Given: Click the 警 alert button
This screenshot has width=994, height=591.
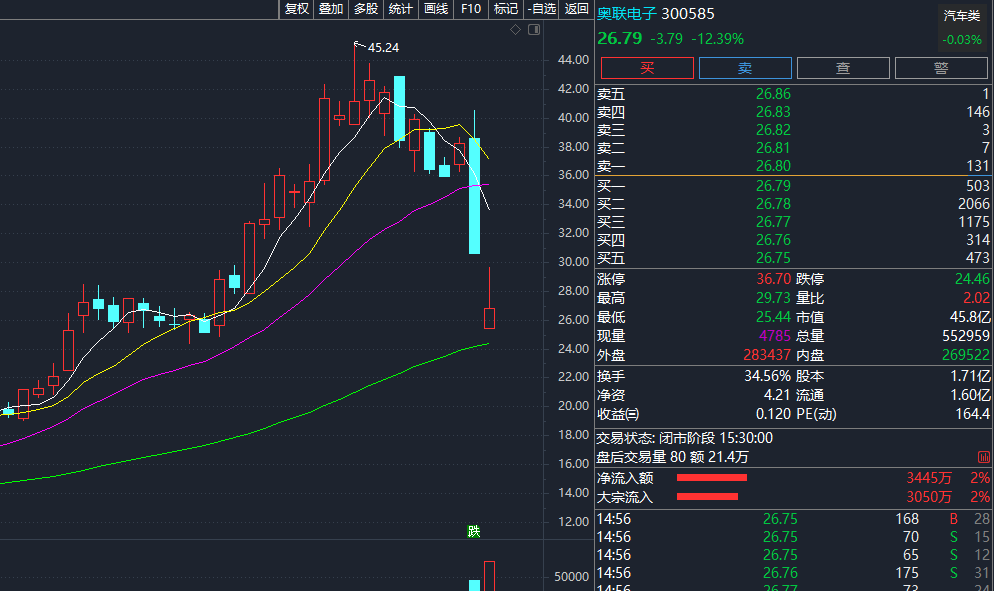Looking at the screenshot, I should coord(941,68).
